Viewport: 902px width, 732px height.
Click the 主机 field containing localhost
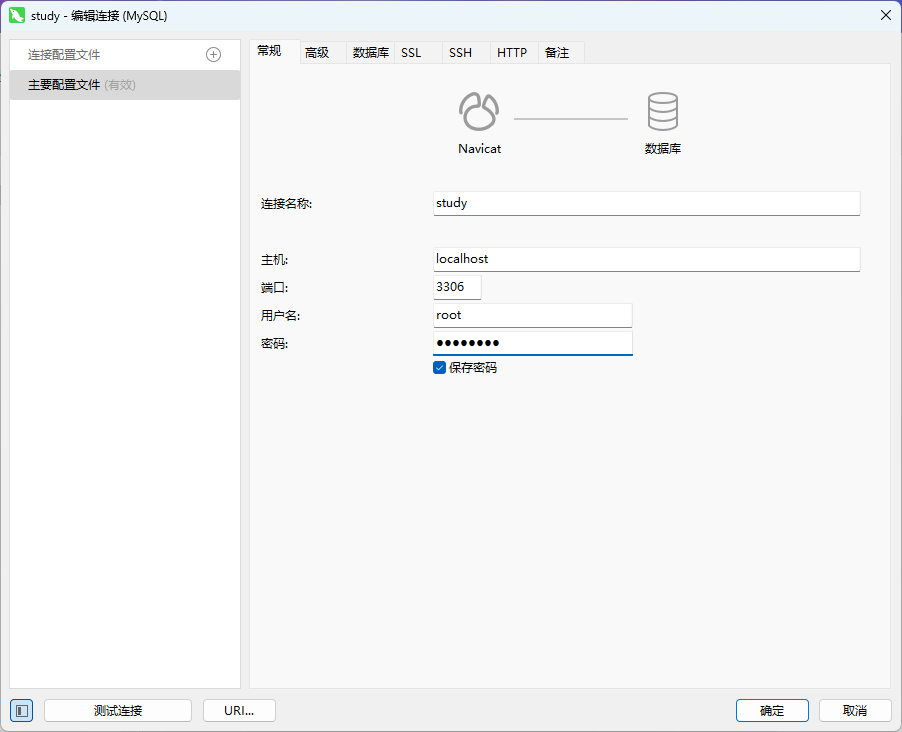click(646, 259)
